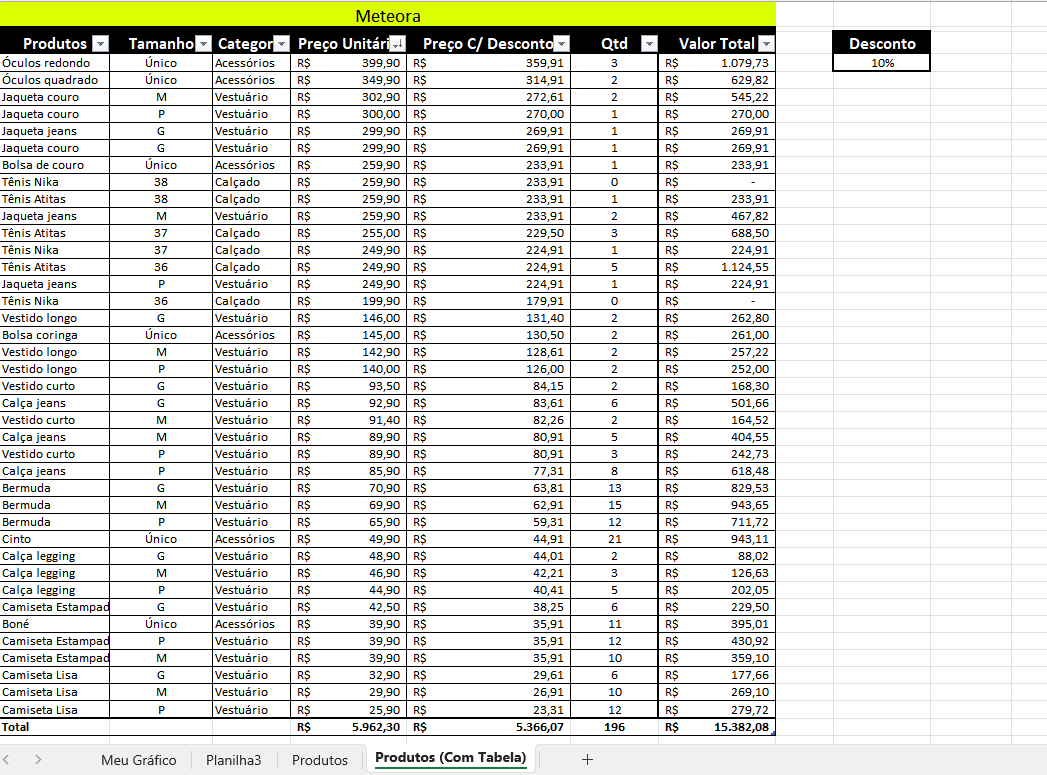Click the 711,72 total value cell
The width and height of the screenshot is (1047, 775).
click(716, 522)
